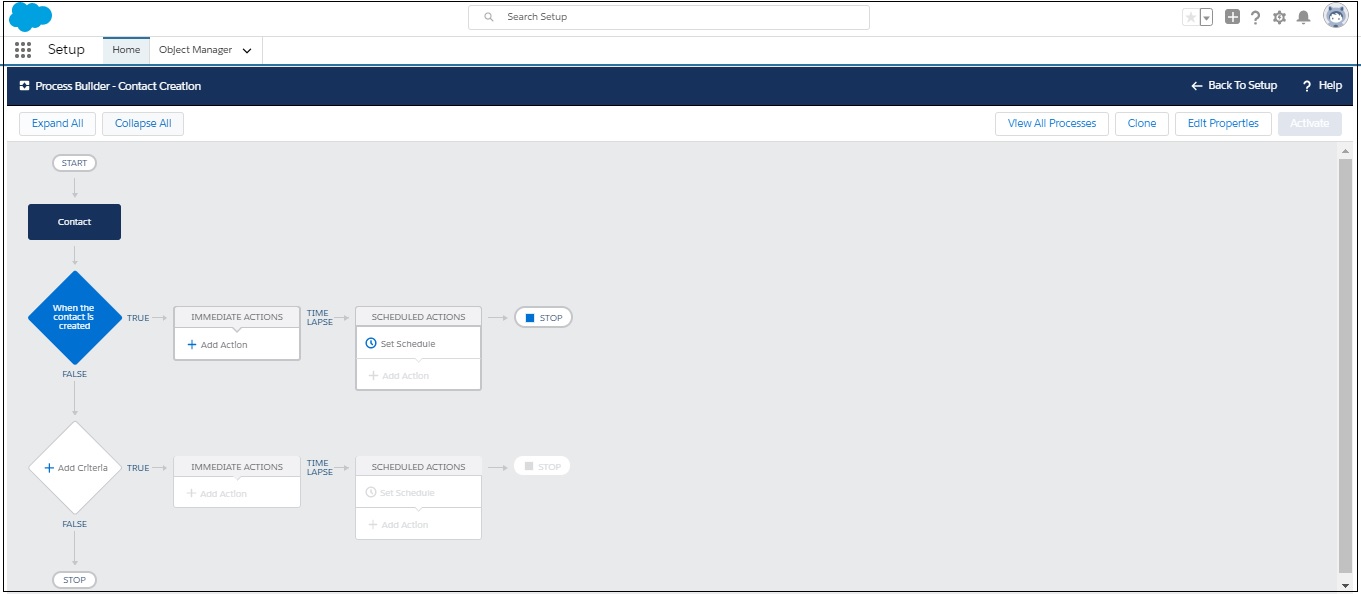The image size is (1361, 594).
Task: Click the second SCHEDULED ACTIONS header
Action: [x=418, y=467]
